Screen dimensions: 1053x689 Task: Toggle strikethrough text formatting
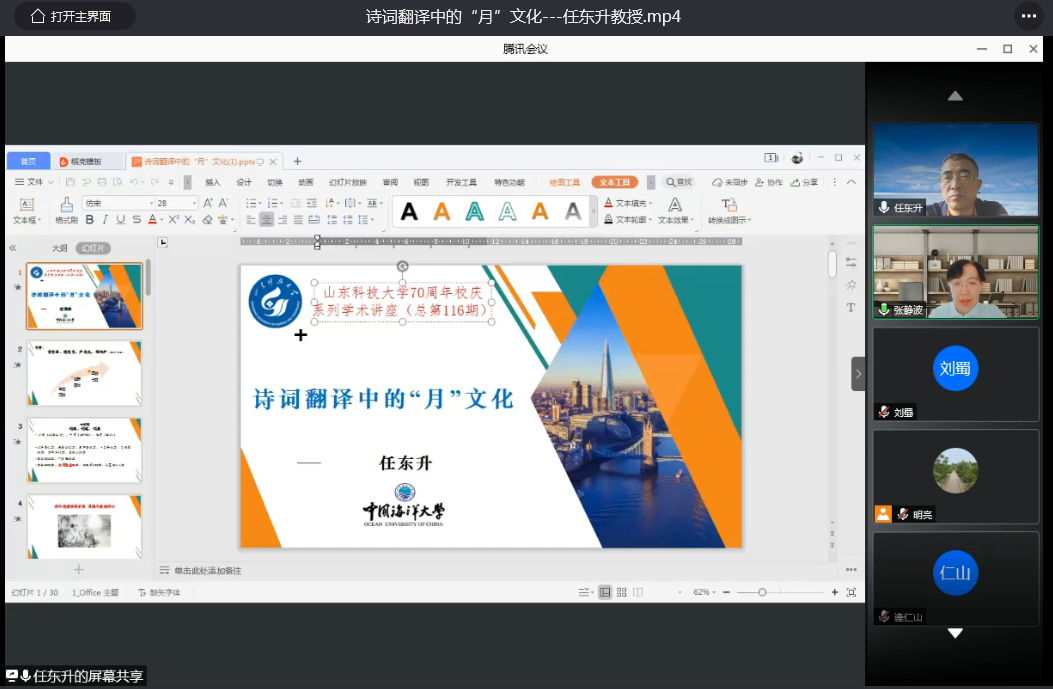[137, 220]
